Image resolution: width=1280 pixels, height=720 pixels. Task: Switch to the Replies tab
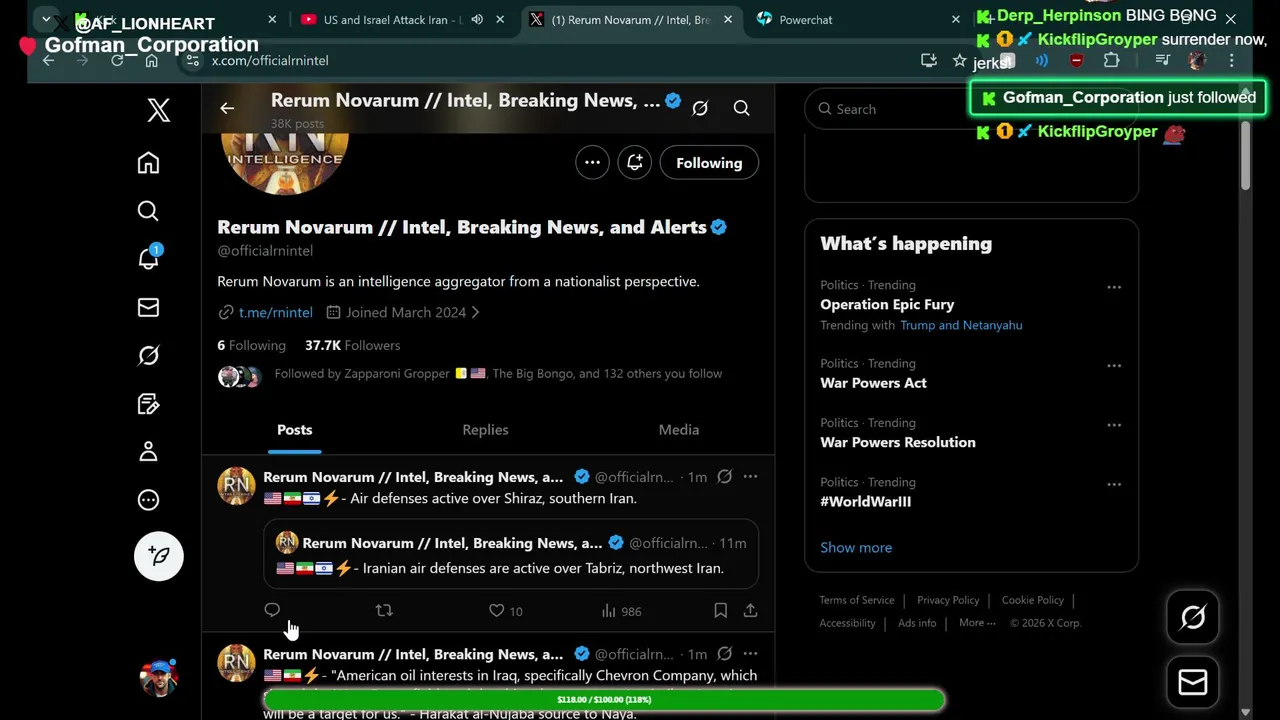[485, 430]
